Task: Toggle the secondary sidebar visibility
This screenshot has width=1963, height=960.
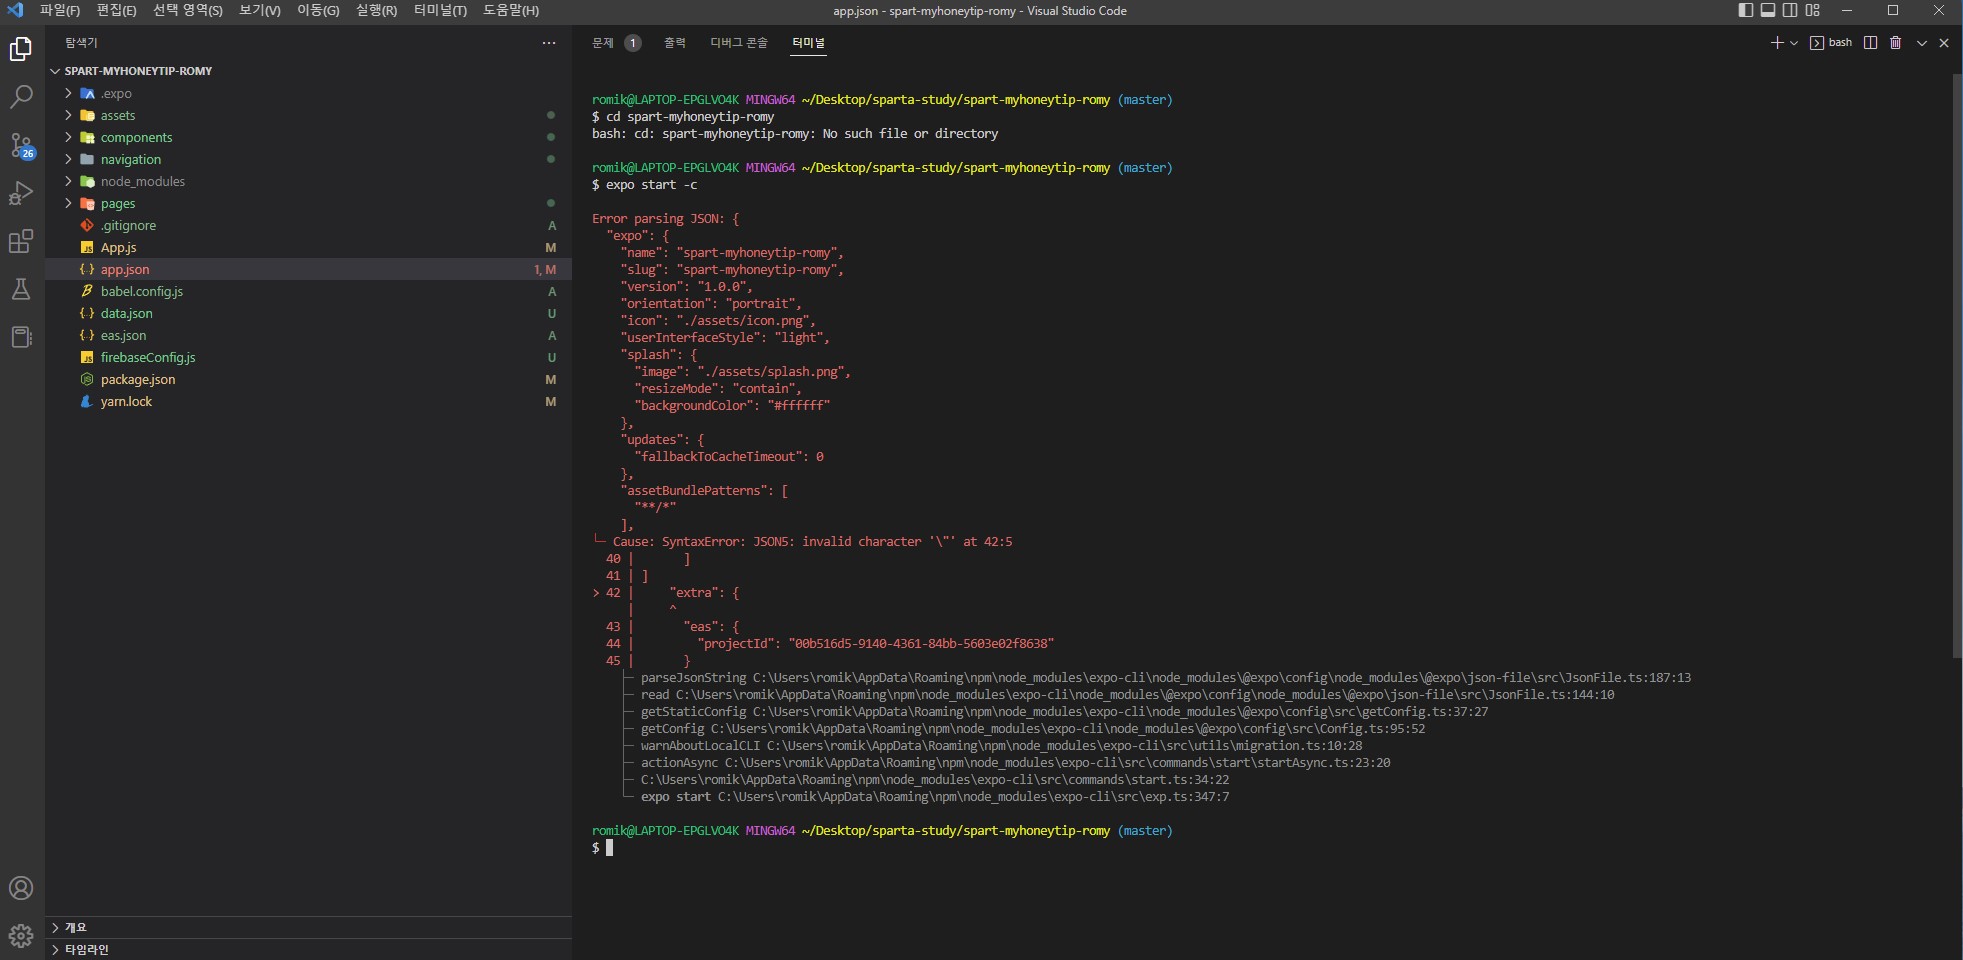Action: [x=1790, y=11]
